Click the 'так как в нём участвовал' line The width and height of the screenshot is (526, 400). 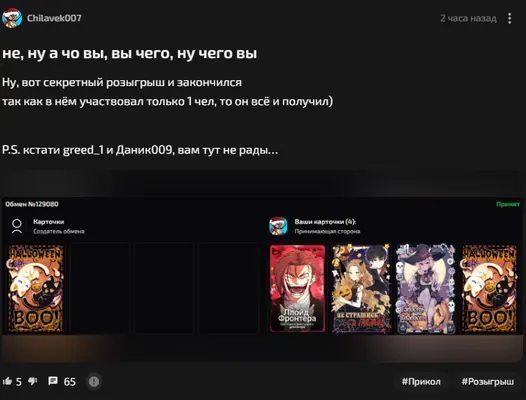tap(167, 101)
